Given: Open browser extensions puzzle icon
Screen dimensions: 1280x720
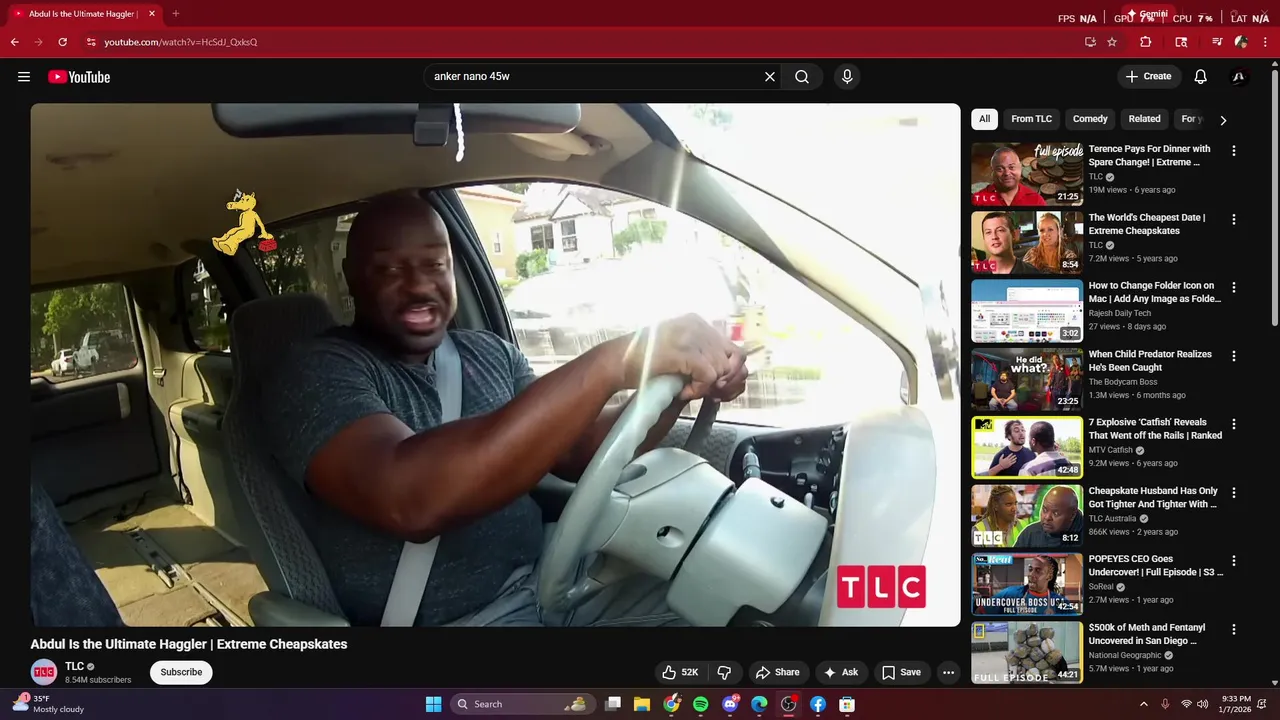Looking at the screenshot, I should pos(1146,42).
